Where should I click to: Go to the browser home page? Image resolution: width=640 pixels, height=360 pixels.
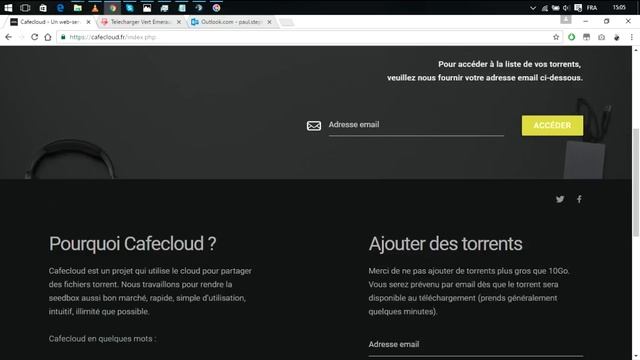click(48, 37)
